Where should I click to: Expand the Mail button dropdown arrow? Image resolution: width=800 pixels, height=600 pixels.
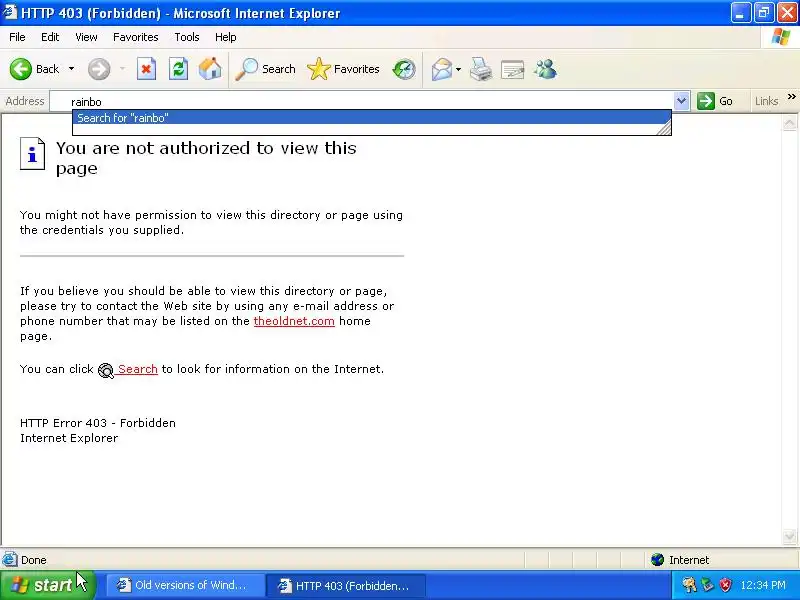click(x=458, y=69)
